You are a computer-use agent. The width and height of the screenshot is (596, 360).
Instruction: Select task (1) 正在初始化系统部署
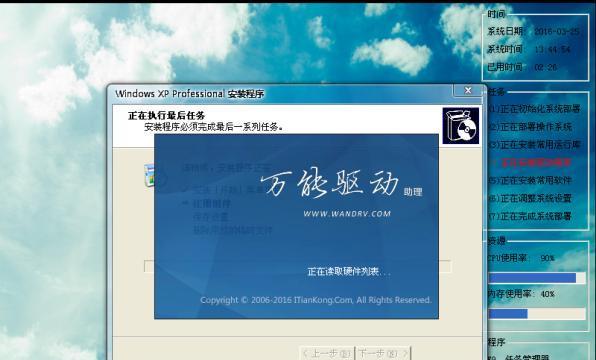click(x=534, y=109)
